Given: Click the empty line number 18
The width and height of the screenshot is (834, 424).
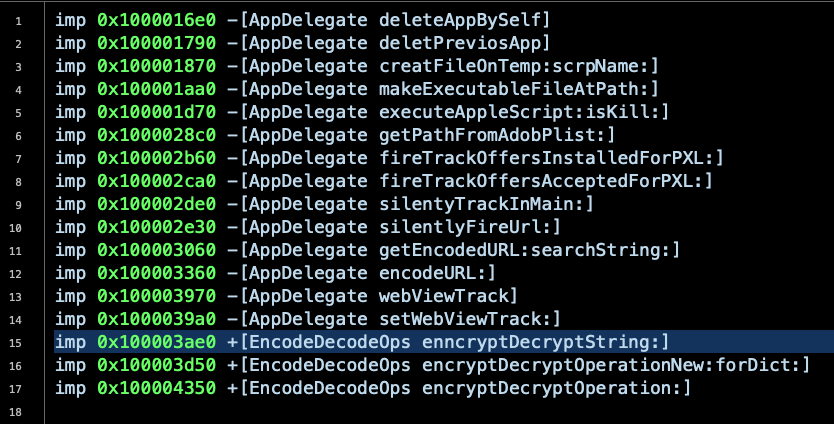Looking at the screenshot, I should (x=22, y=411).
